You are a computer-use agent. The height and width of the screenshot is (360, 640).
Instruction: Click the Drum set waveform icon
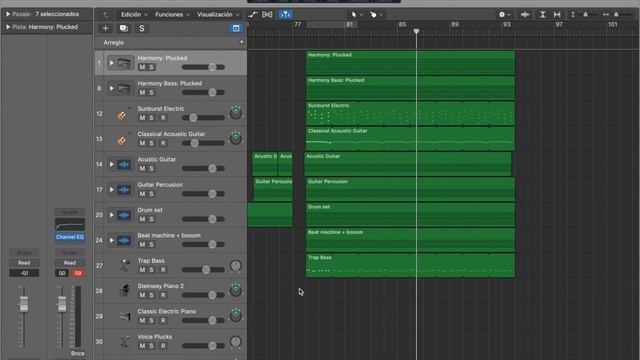click(x=124, y=215)
